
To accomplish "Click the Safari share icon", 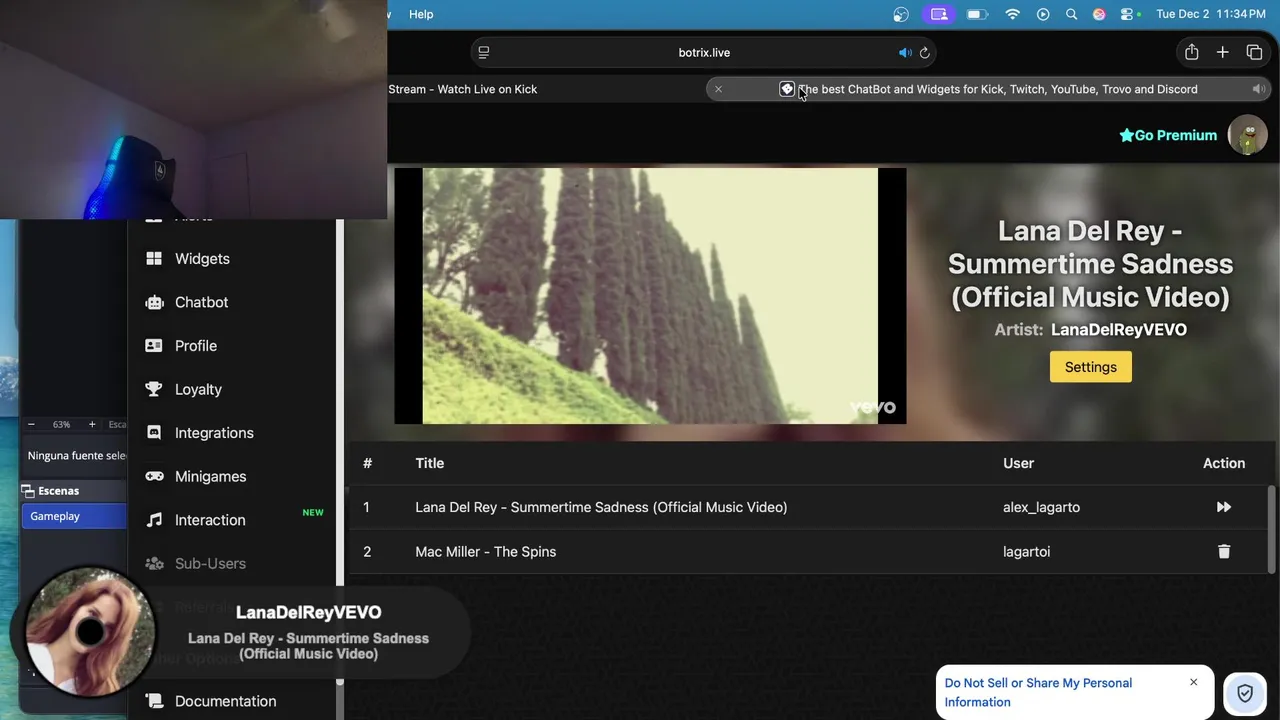I will click(x=1191, y=52).
